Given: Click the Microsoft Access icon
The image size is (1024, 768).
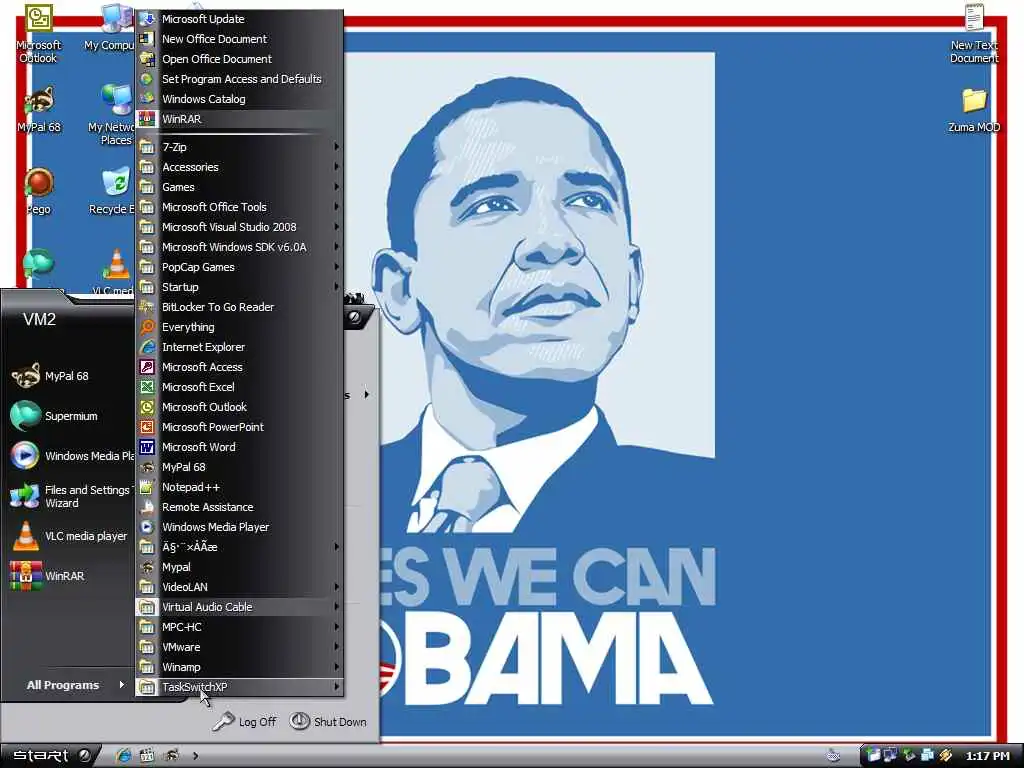Looking at the screenshot, I should pyautogui.click(x=148, y=367).
